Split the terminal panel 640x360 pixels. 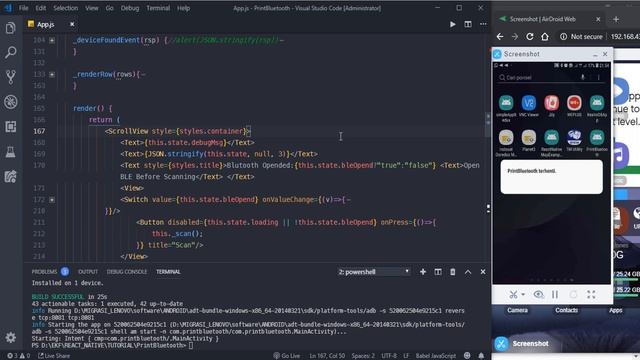(x=438, y=272)
